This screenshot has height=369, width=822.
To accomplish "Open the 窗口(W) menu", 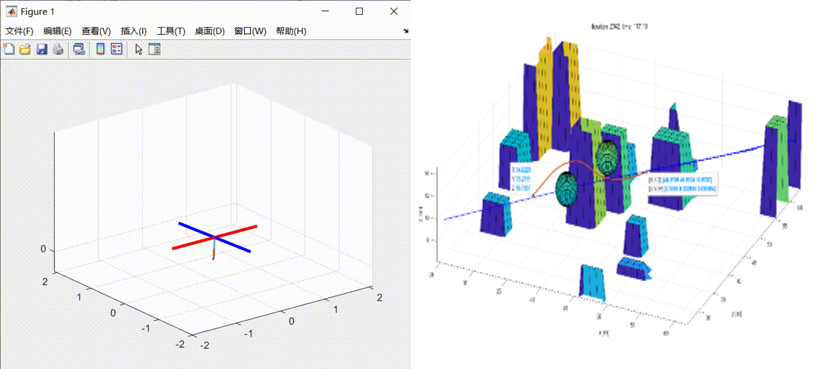I will click(x=250, y=31).
